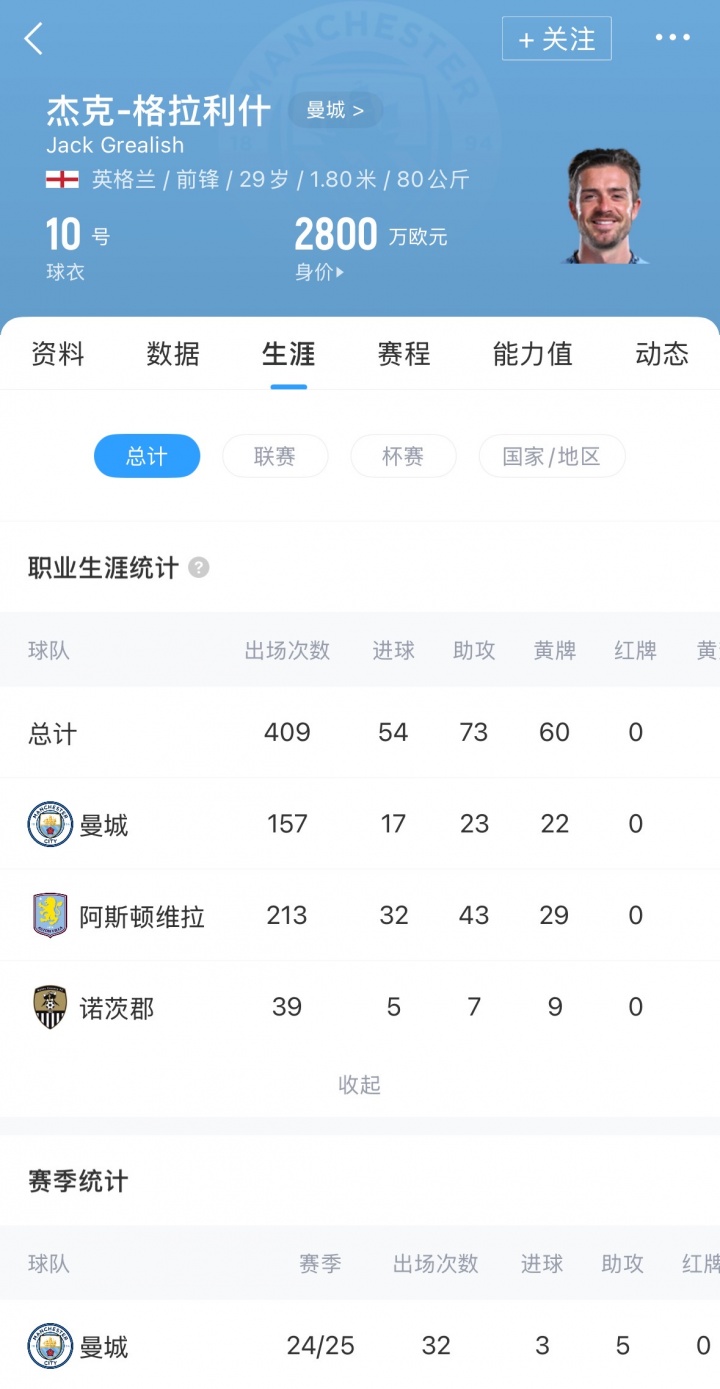Screen dimensions: 720x1389
Task: Select the 杯赛 filter pill
Action: (x=403, y=456)
